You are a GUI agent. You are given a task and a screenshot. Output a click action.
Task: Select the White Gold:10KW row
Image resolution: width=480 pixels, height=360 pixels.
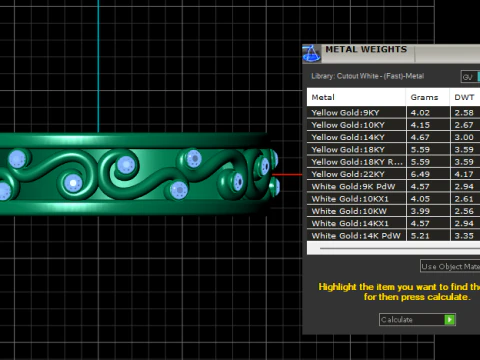coord(393,211)
